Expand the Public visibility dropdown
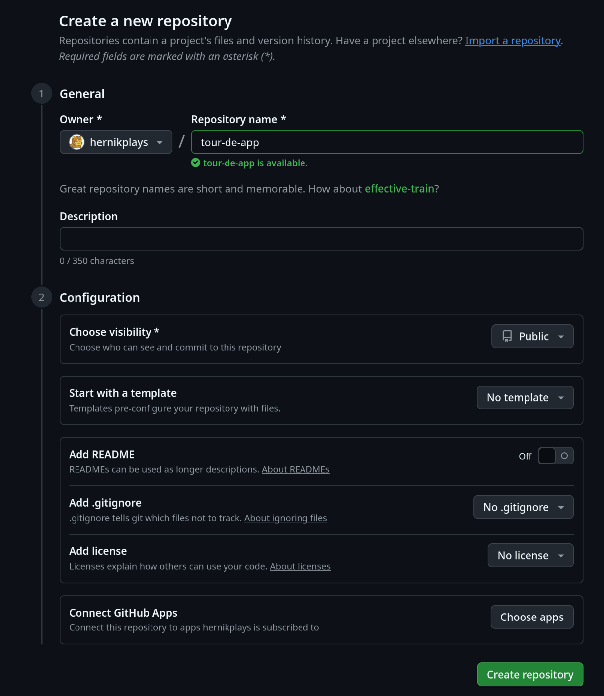Image resolution: width=604 pixels, height=696 pixels. click(532, 336)
